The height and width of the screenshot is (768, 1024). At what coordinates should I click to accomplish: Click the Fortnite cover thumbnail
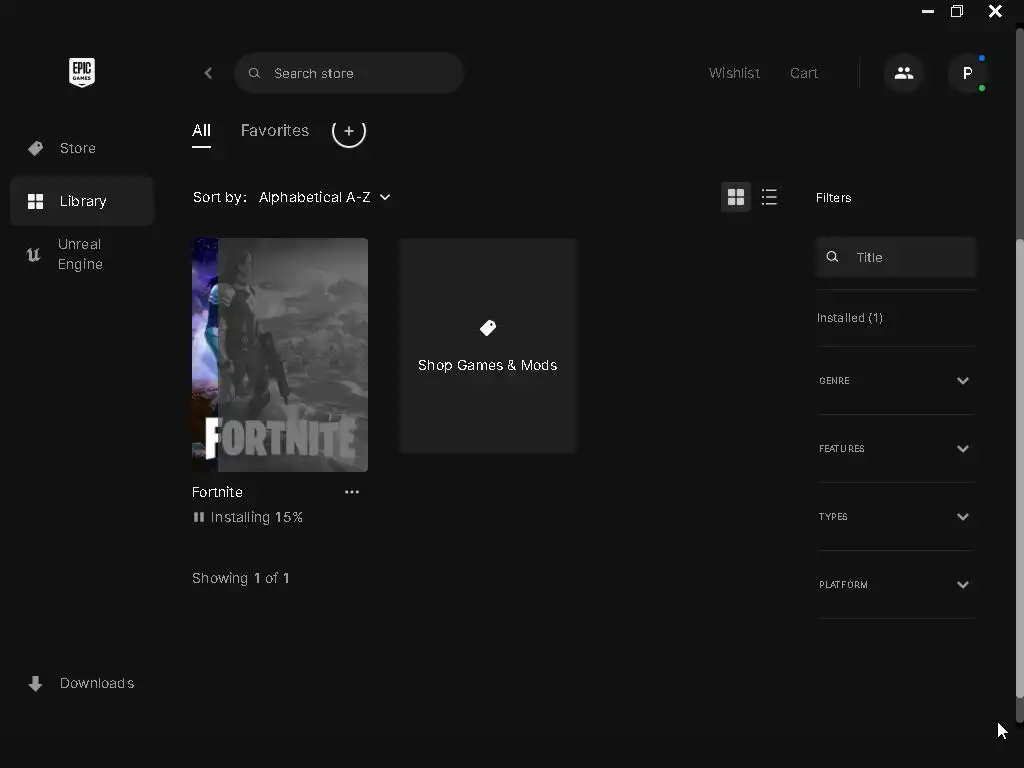coord(280,355)
